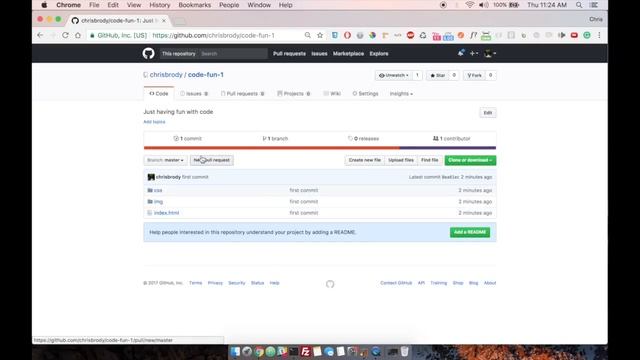
Task: Star the repository
Action: [x=438, y=76]
